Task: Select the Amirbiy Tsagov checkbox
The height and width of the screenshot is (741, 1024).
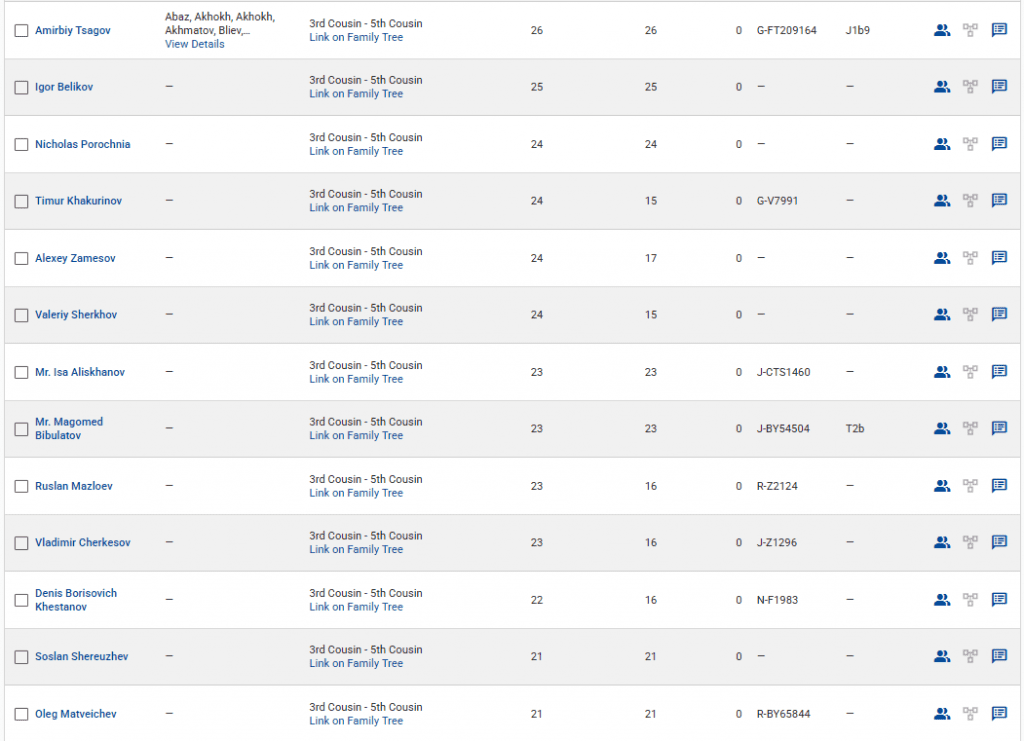Action: [21, 31]
